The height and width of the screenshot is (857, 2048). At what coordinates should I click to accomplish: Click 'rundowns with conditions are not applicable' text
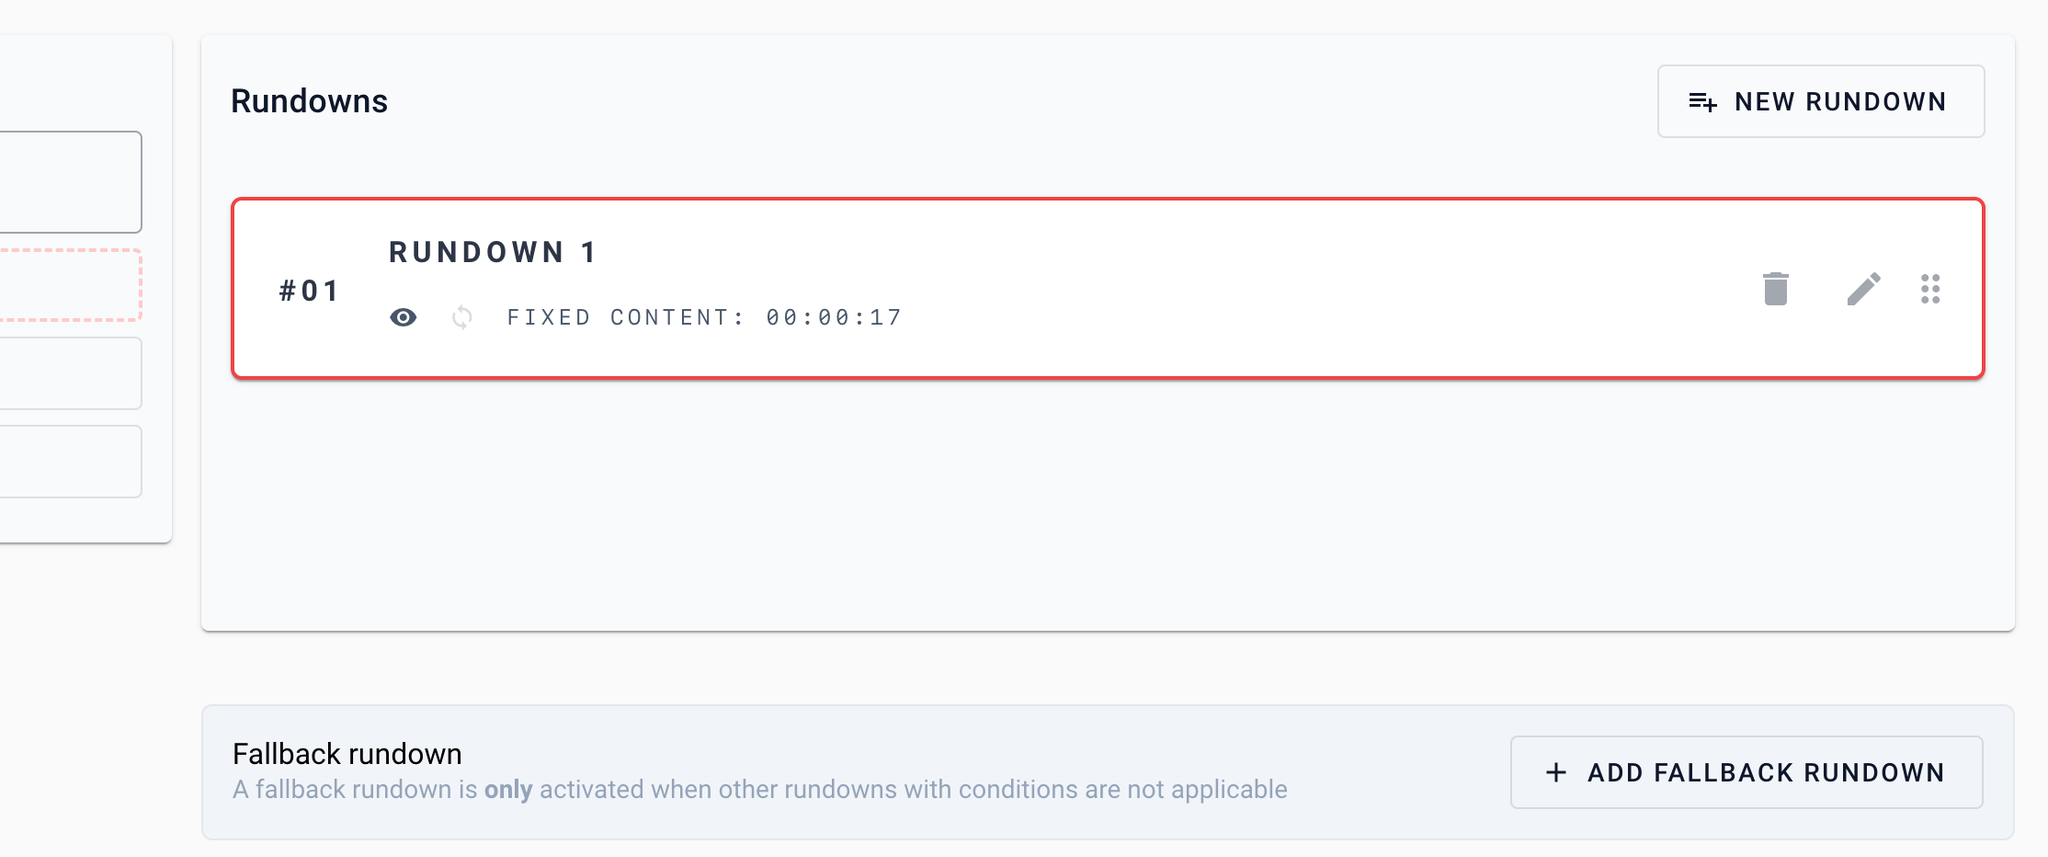(1036, 790)
